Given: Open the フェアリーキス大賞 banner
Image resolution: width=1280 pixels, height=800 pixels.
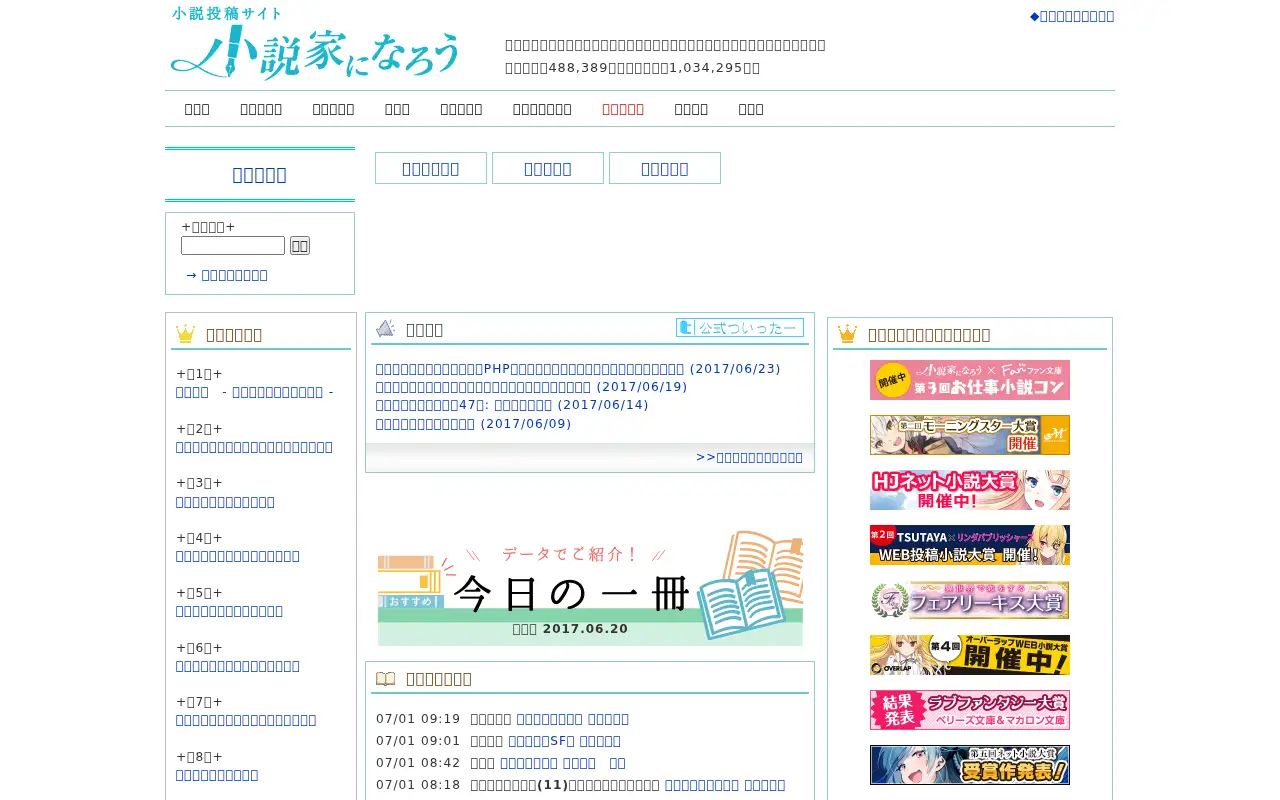Looking at the screenshot, I should tap(970, 600).
